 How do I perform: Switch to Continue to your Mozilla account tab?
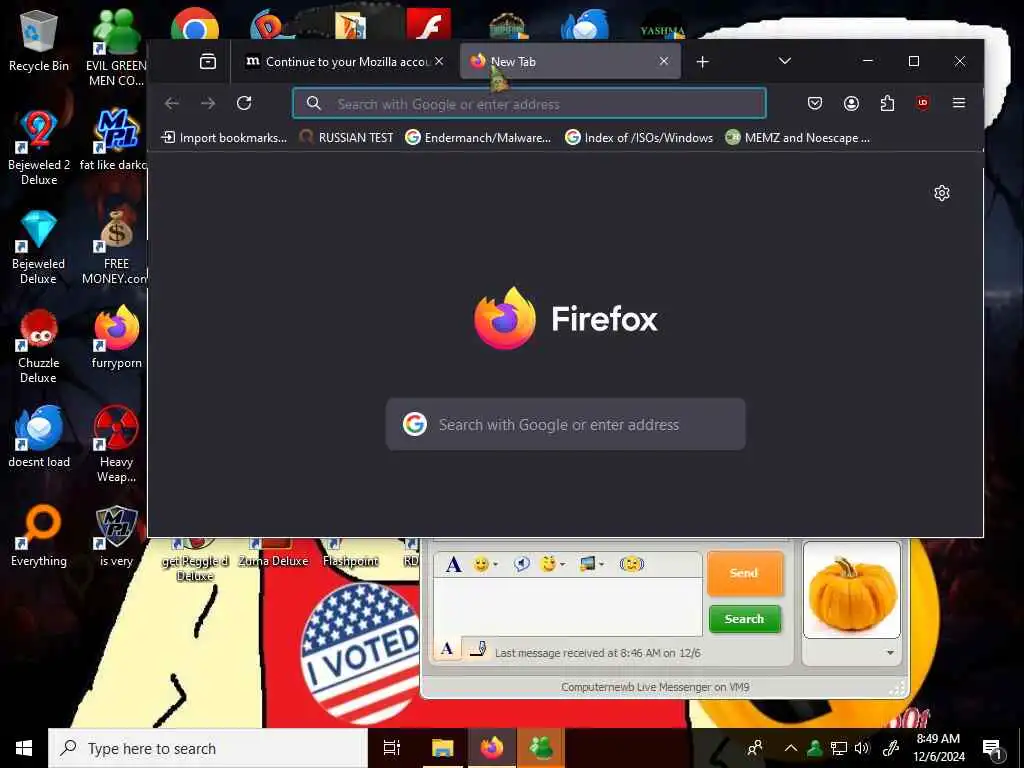[x=337, y=61]
